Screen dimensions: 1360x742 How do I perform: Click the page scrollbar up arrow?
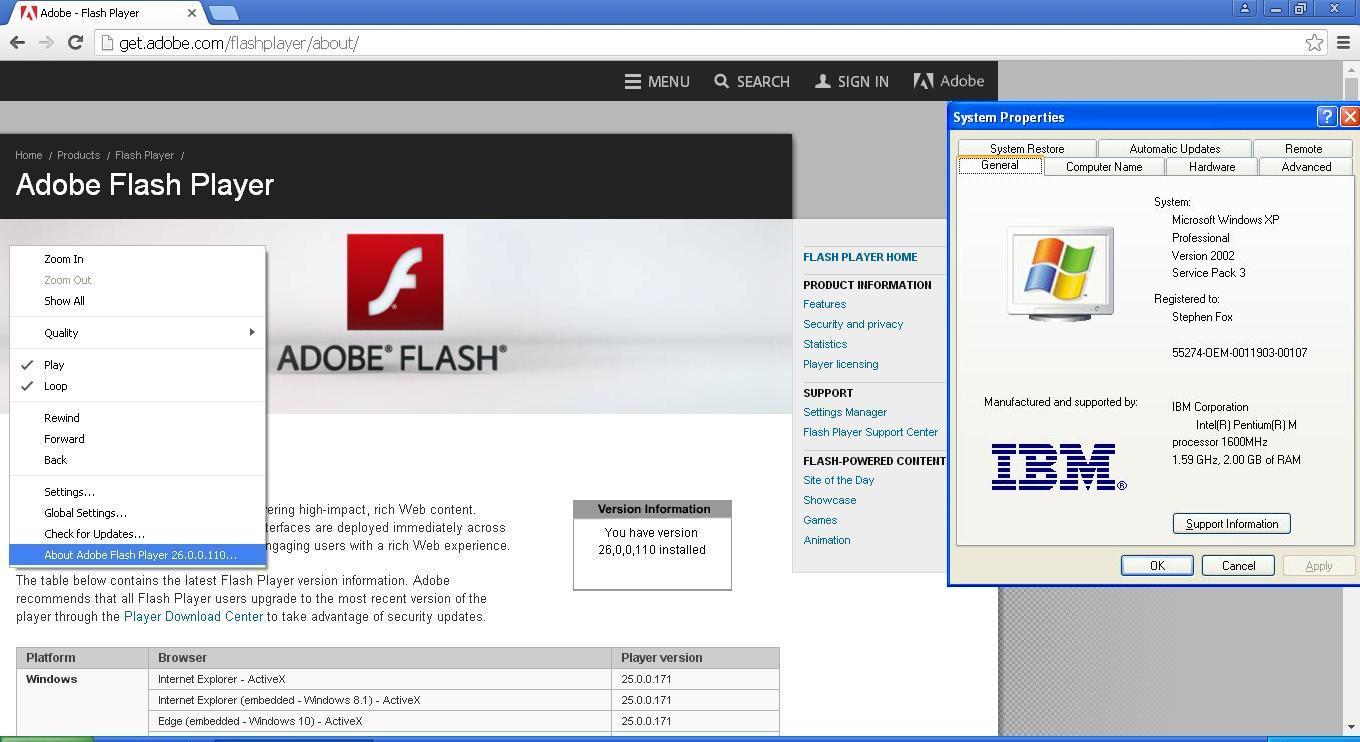[x=1352, y=69]
